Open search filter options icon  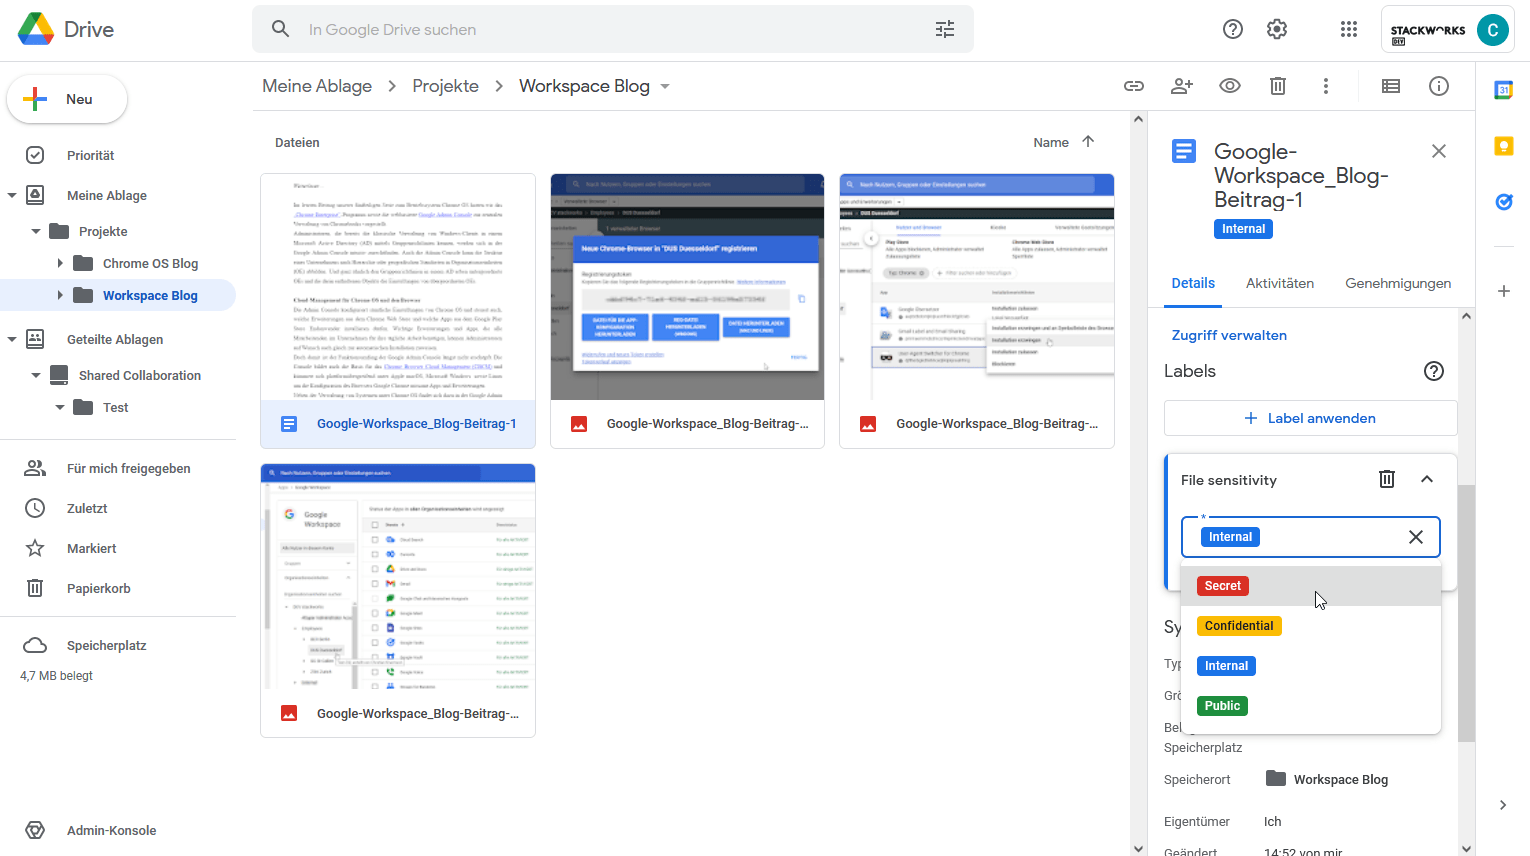click(945, 29)
